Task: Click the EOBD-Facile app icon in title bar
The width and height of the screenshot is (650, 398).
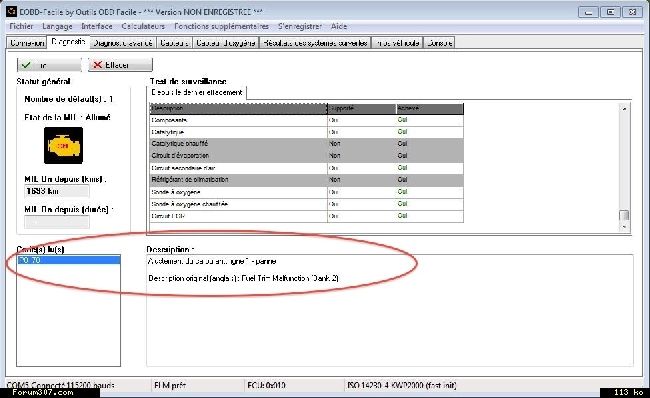Action: [12, 12]
